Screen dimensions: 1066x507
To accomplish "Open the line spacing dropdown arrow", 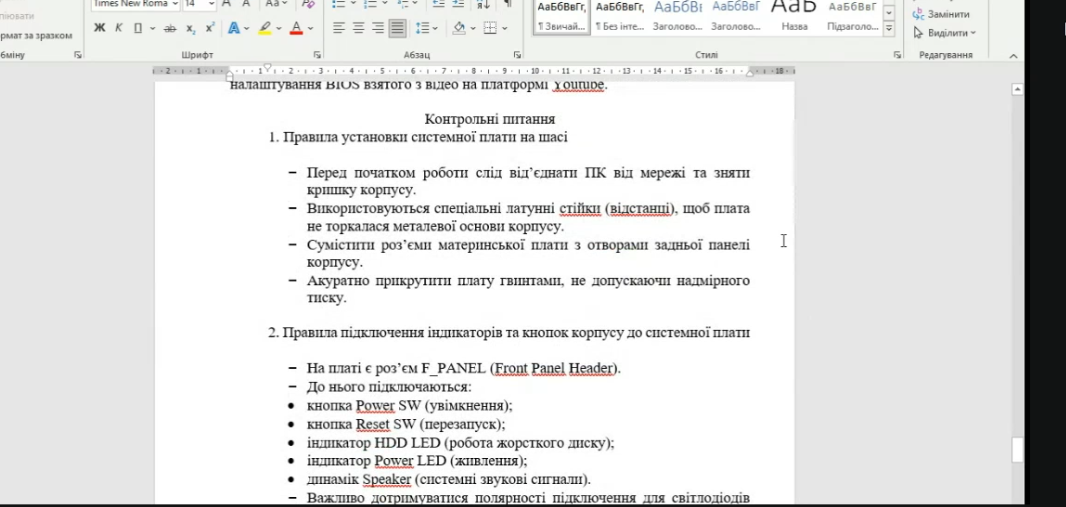I will point(435,29).
